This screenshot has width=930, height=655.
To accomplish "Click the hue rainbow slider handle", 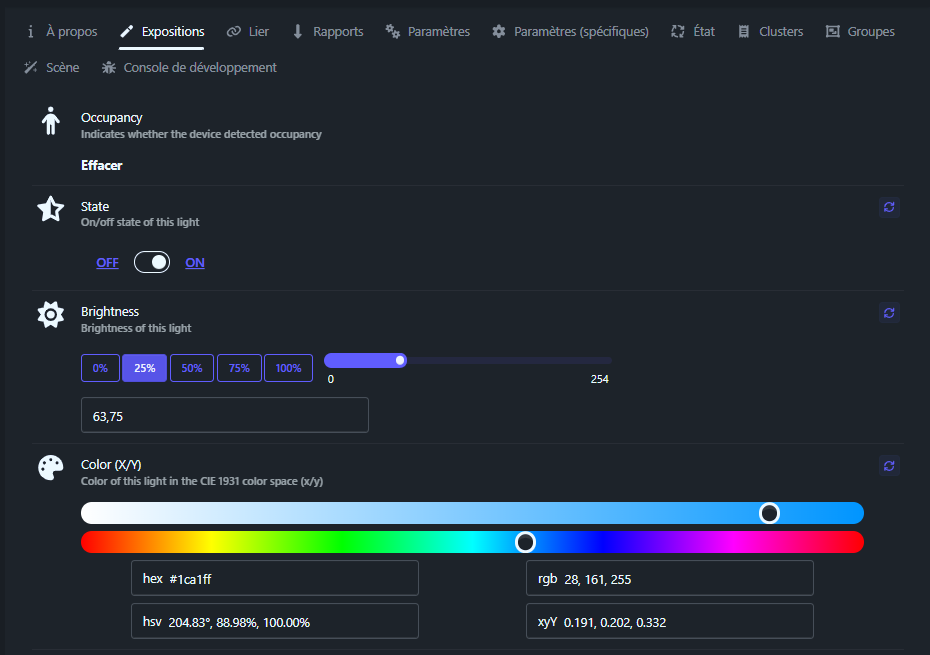I will point(525,541).
